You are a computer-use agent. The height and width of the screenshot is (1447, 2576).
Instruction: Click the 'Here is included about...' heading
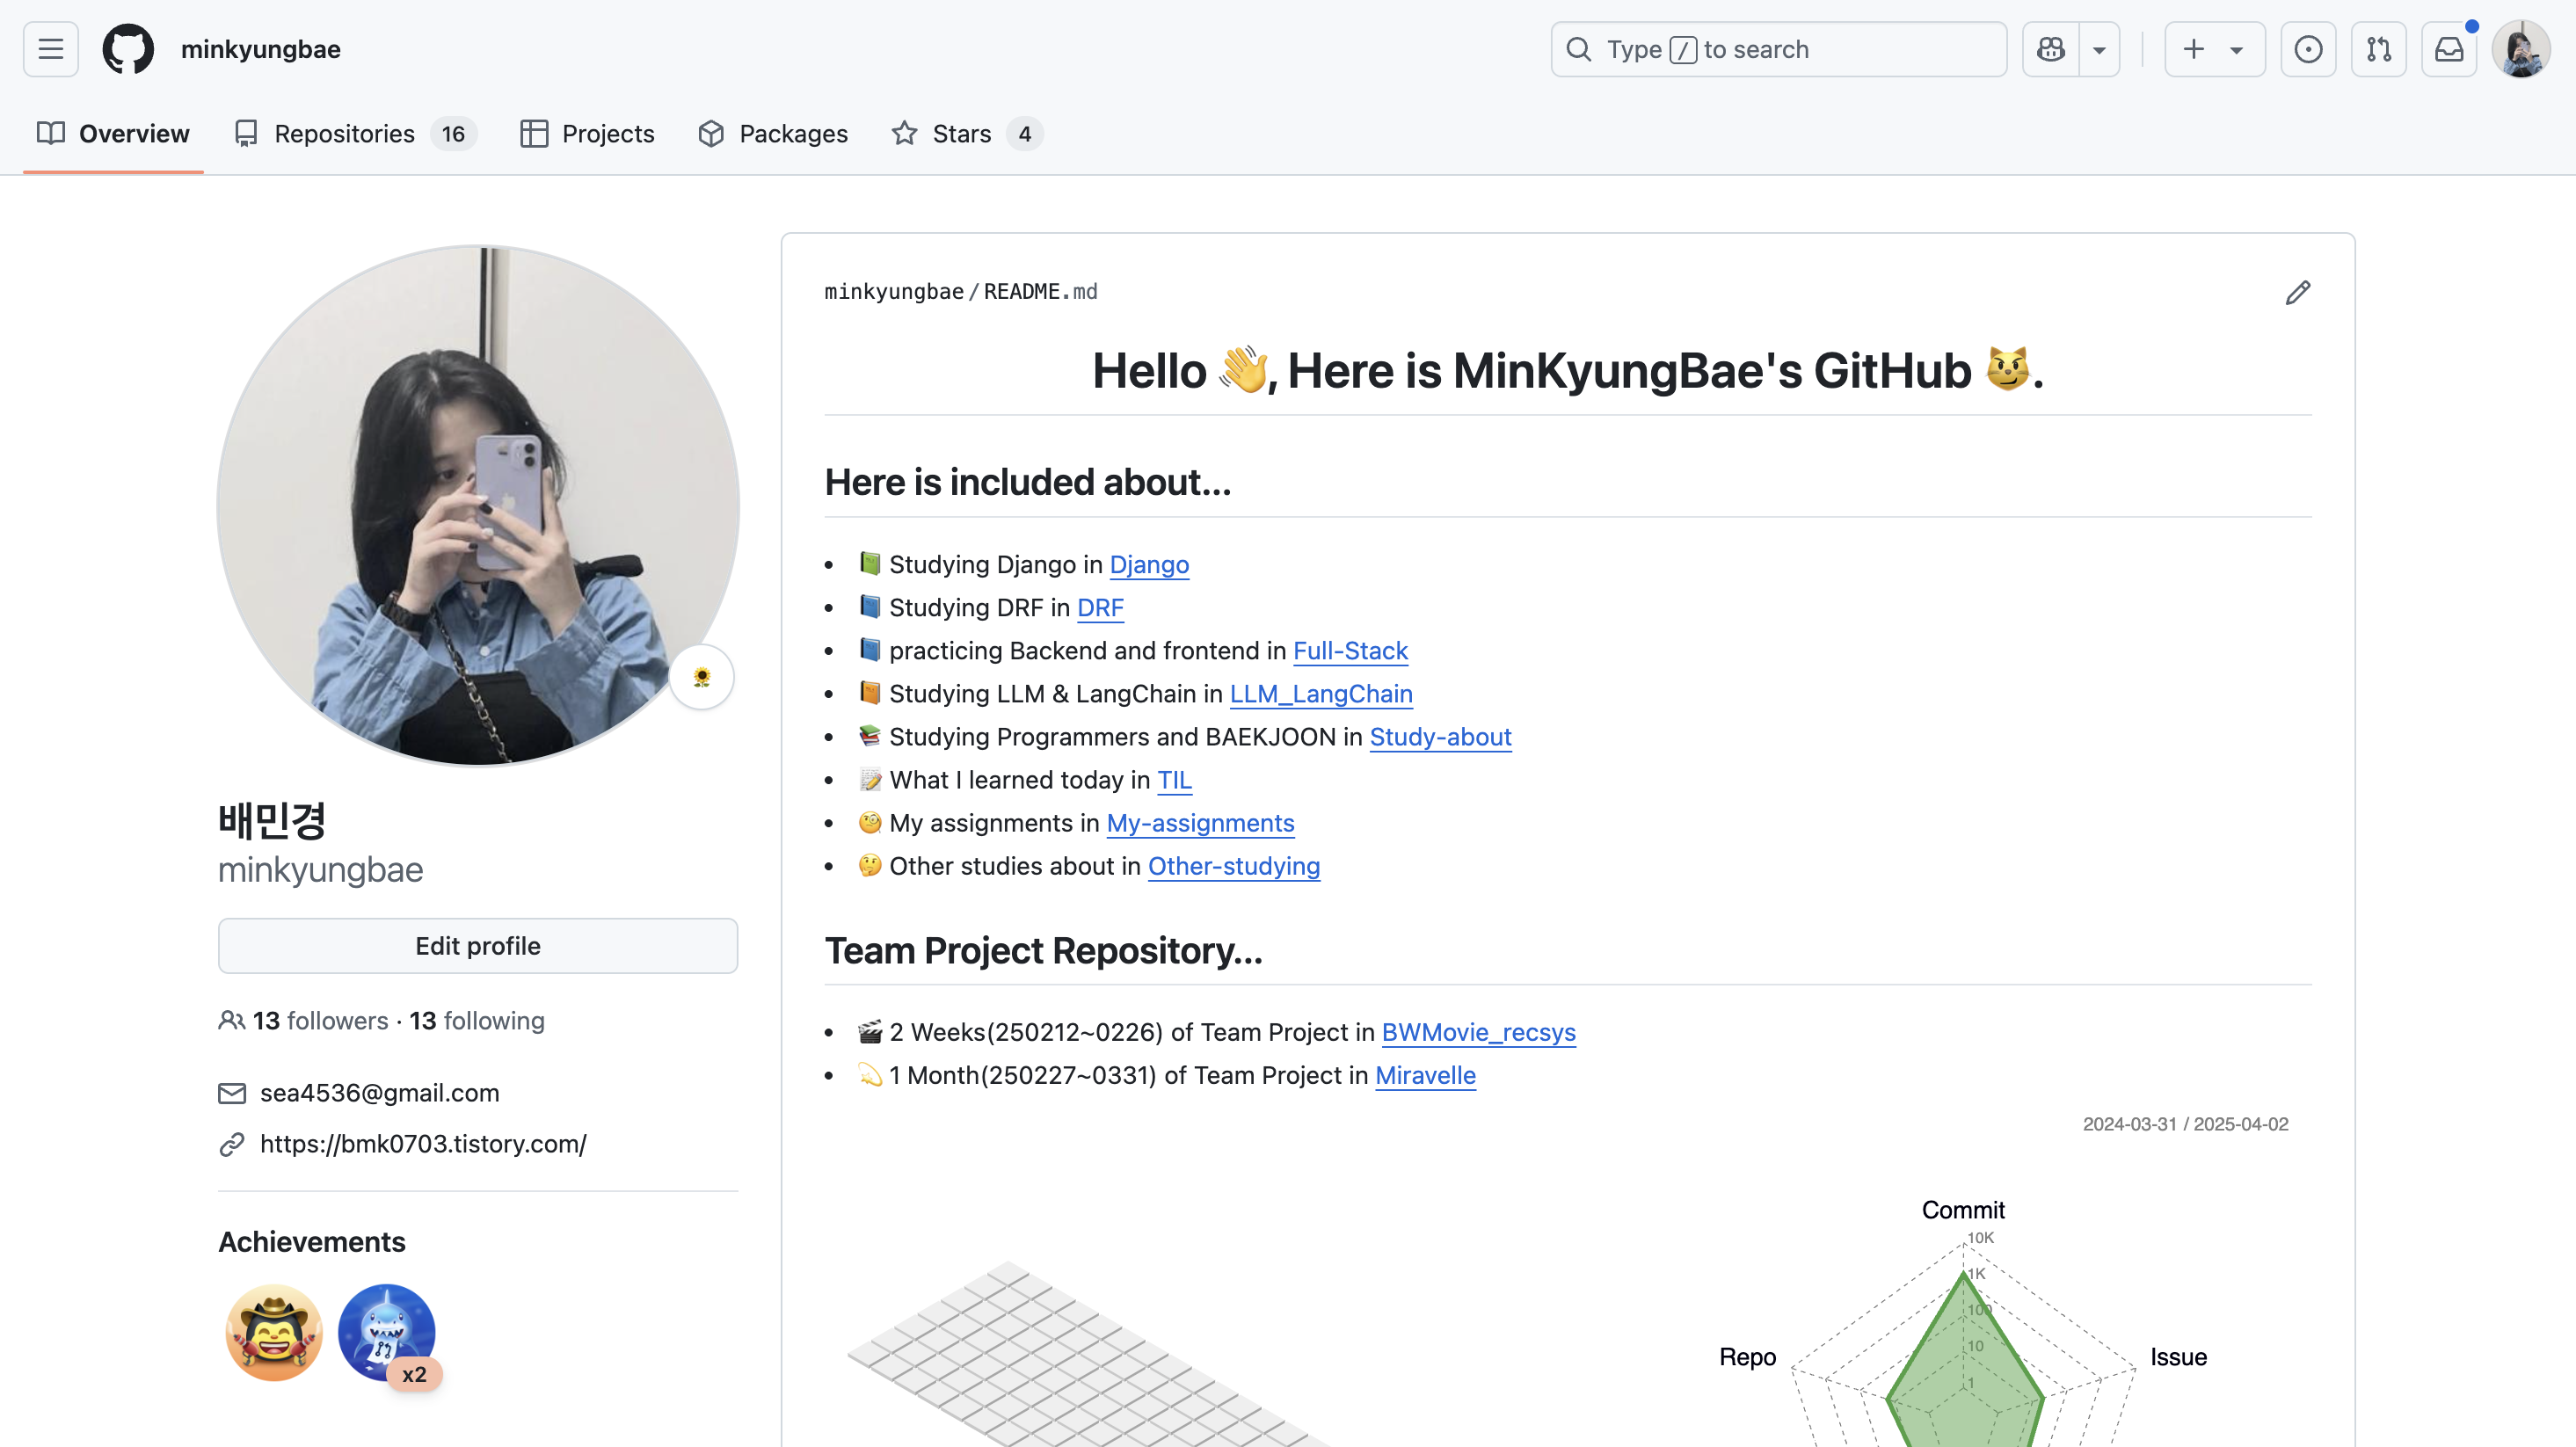[x=1027, y=482]
